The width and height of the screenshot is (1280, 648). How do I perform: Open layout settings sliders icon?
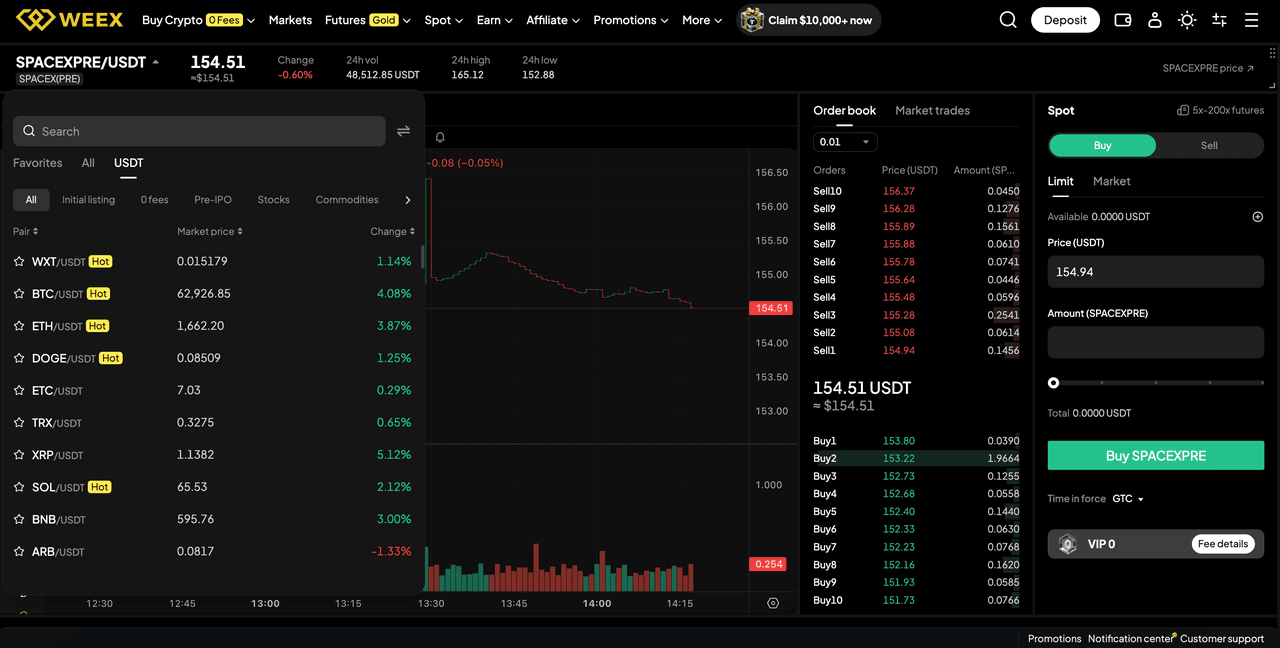click(x=1219, y=20)
